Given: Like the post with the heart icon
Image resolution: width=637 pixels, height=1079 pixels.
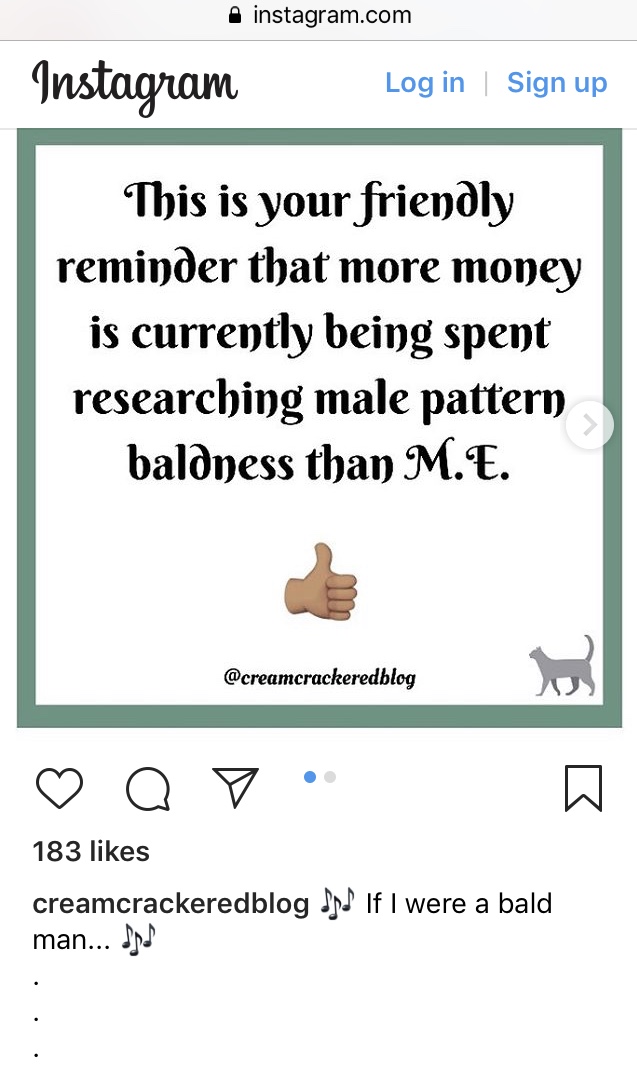Looking at the screenshot, I should [x=59, y=788].
